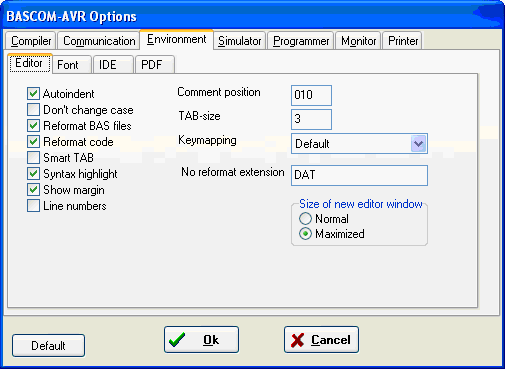Go to the Simulator tab
This screenshot has height=369, width=505.
click(240, 41)
